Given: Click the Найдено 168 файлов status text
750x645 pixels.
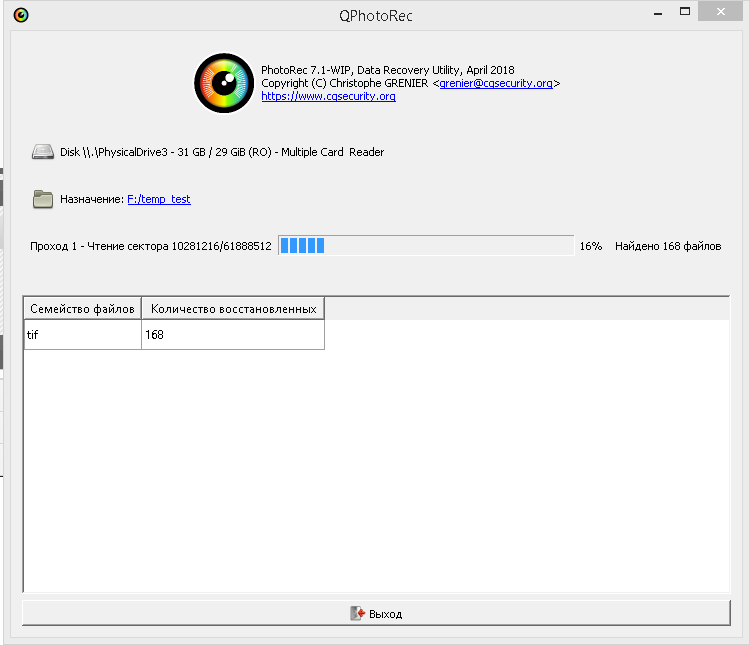Looking at the screenshot, I should point(668,246).
